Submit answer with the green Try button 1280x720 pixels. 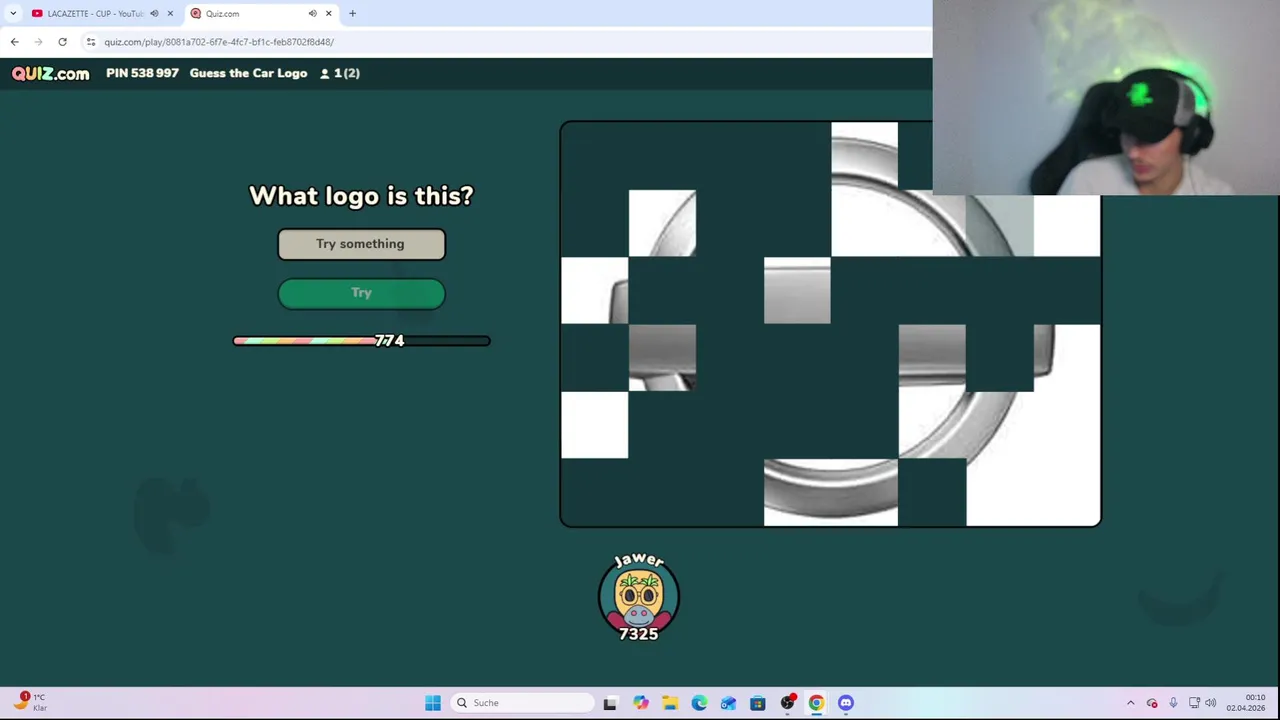coord(361,293)
